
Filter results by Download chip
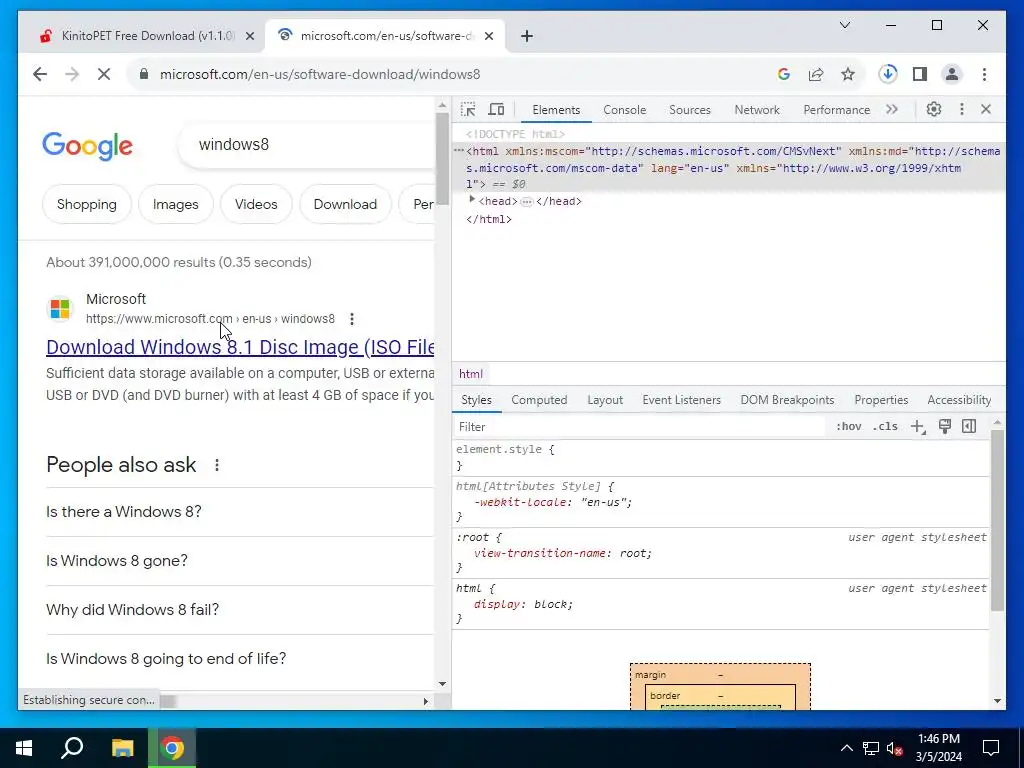[345, 204]
